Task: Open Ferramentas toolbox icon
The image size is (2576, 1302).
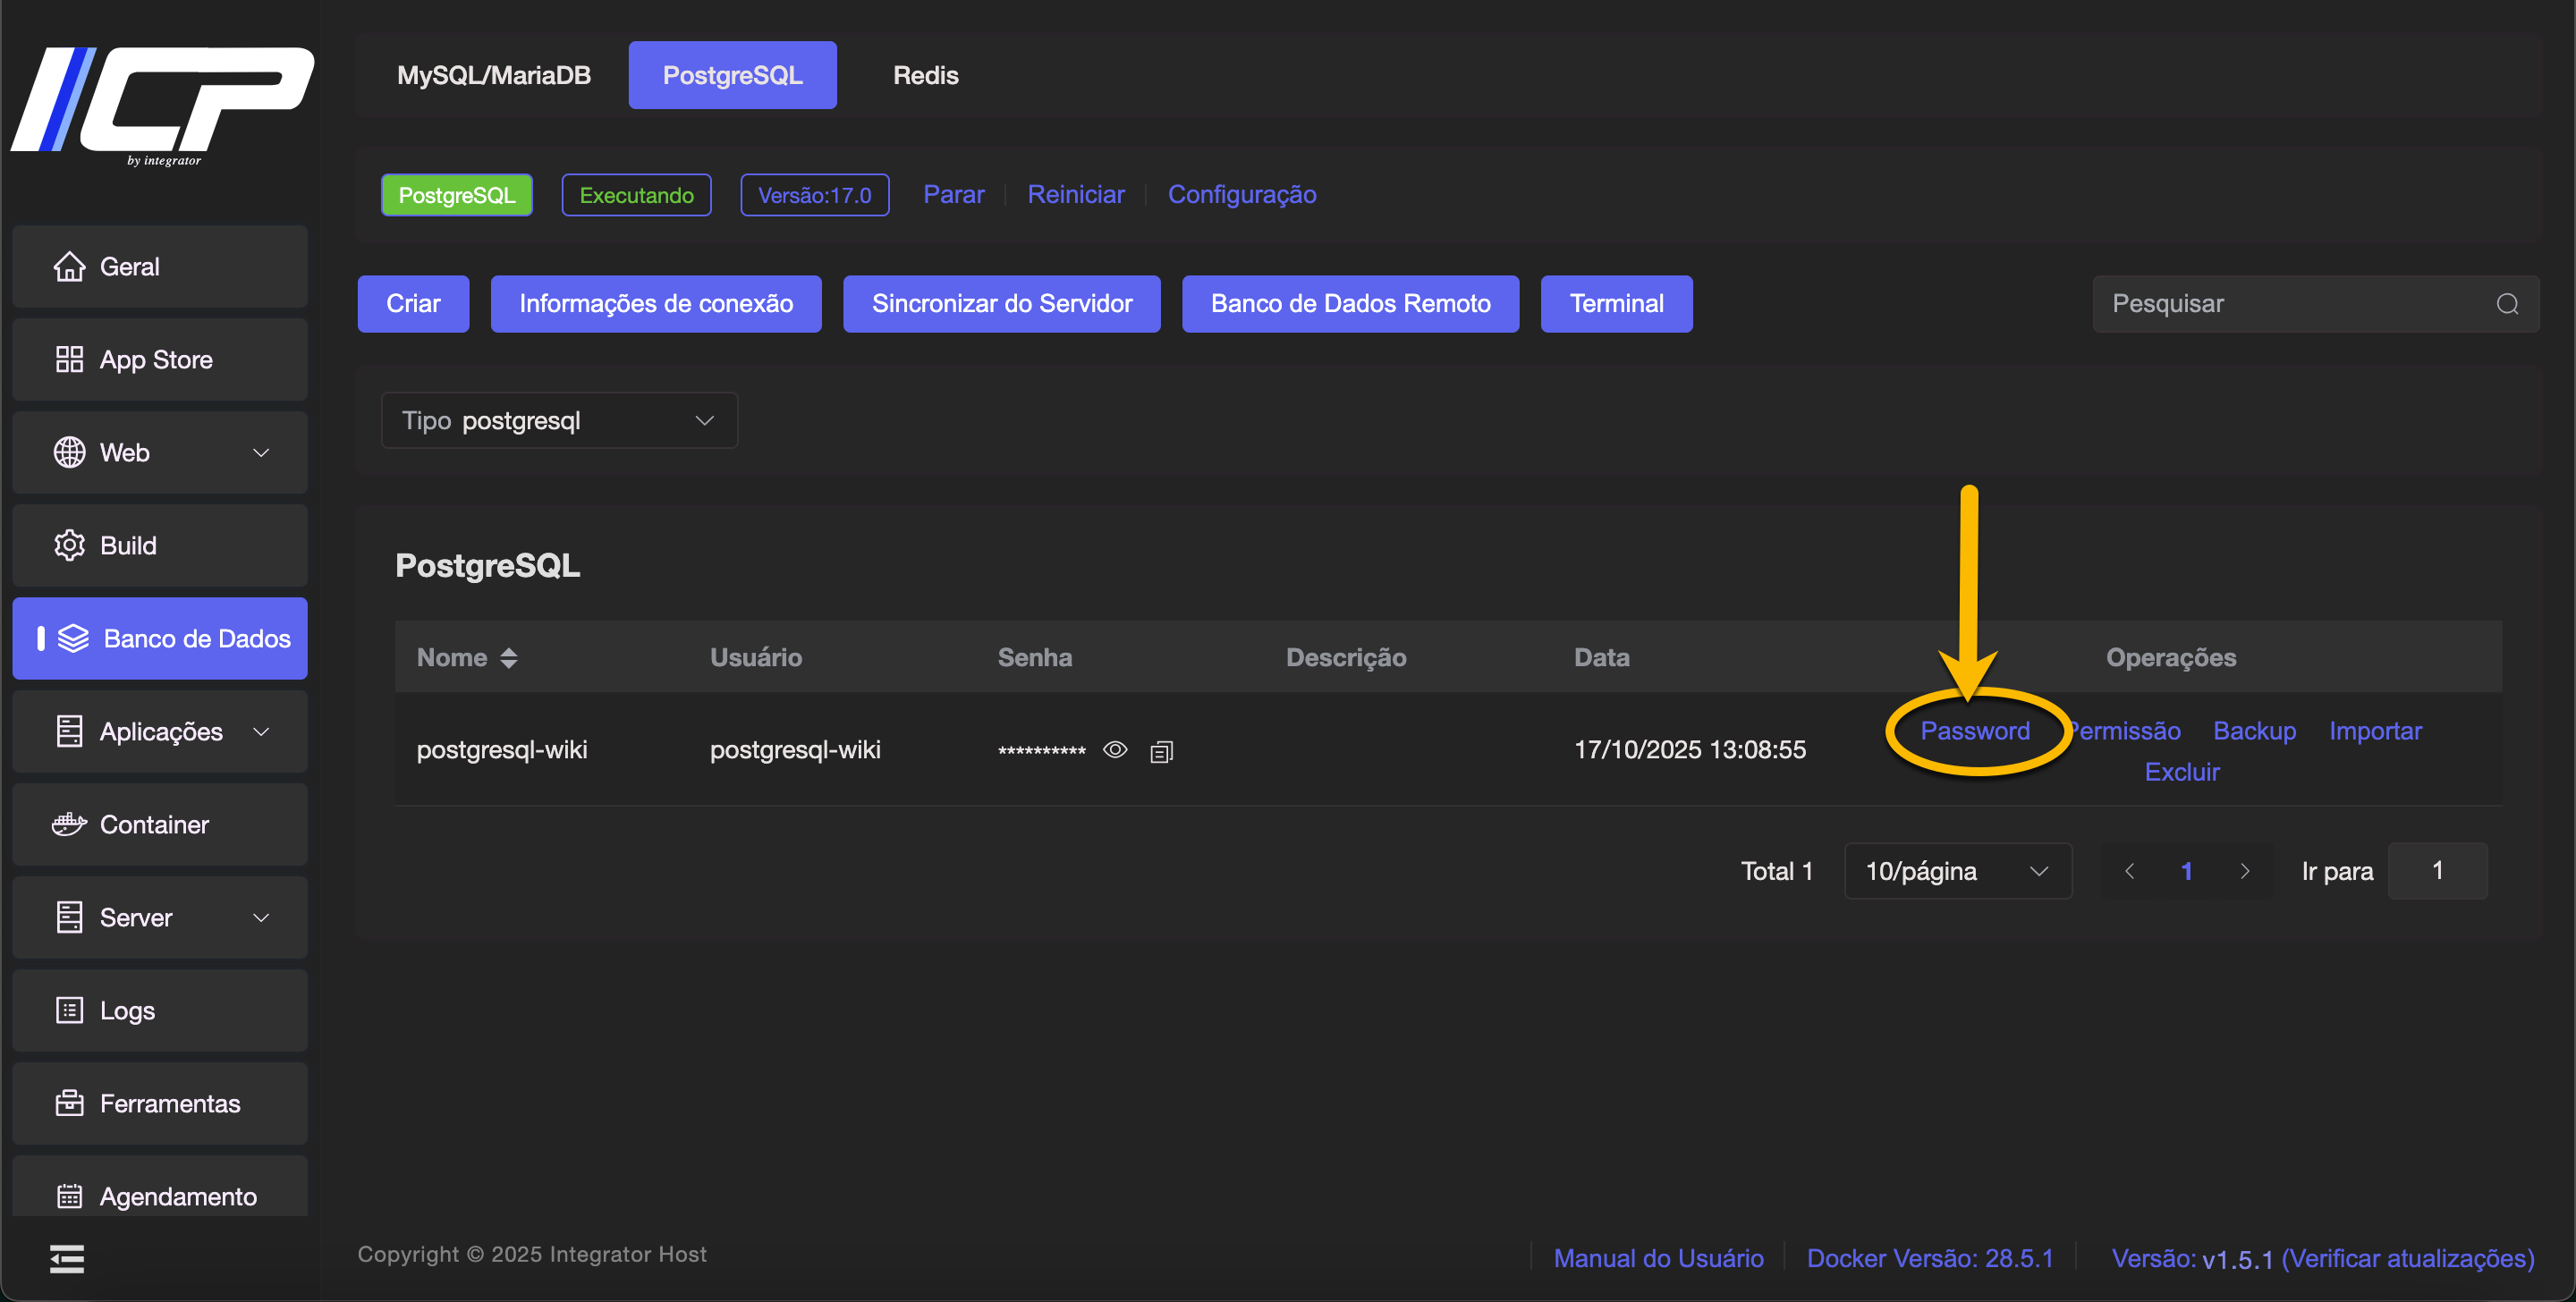Action: [x=69, y=1103]
